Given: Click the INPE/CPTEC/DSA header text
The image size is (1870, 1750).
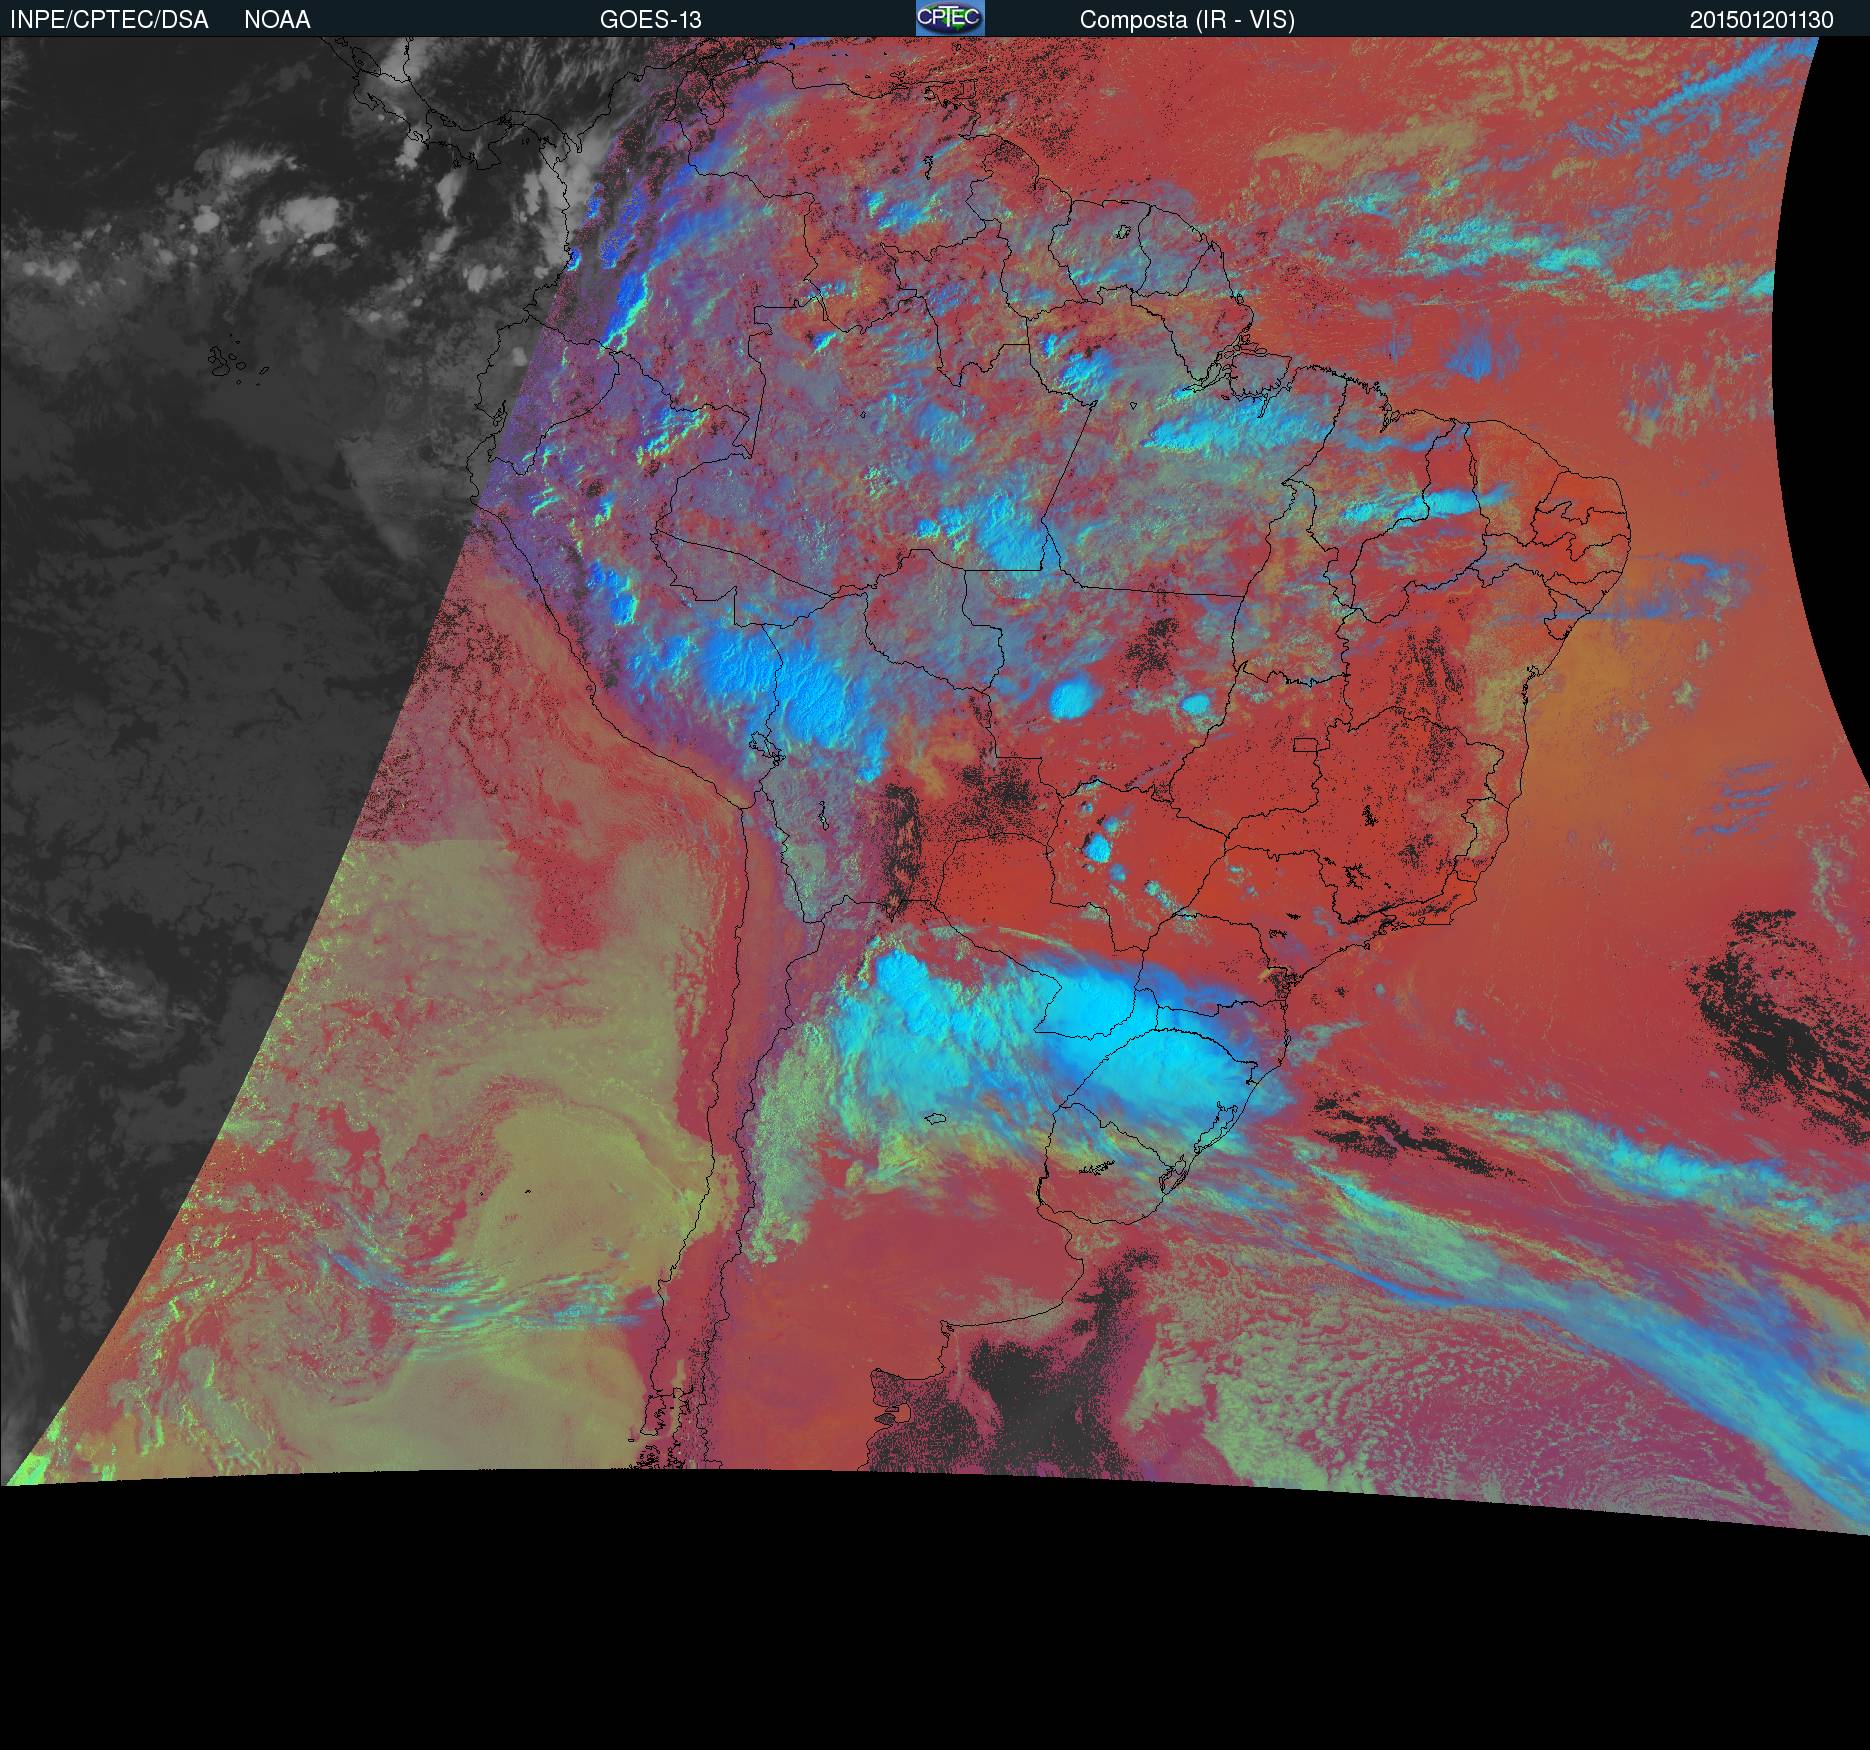Looking at the screenshot, I should 109,20.
